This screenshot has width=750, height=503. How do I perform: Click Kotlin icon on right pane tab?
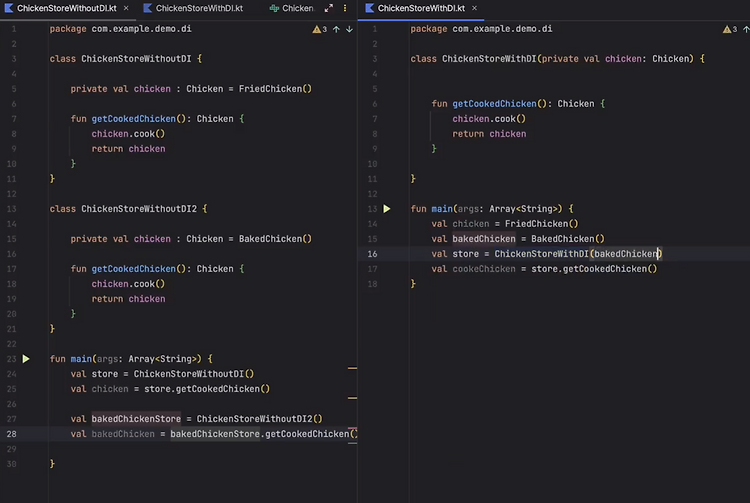tap(369, 8)
